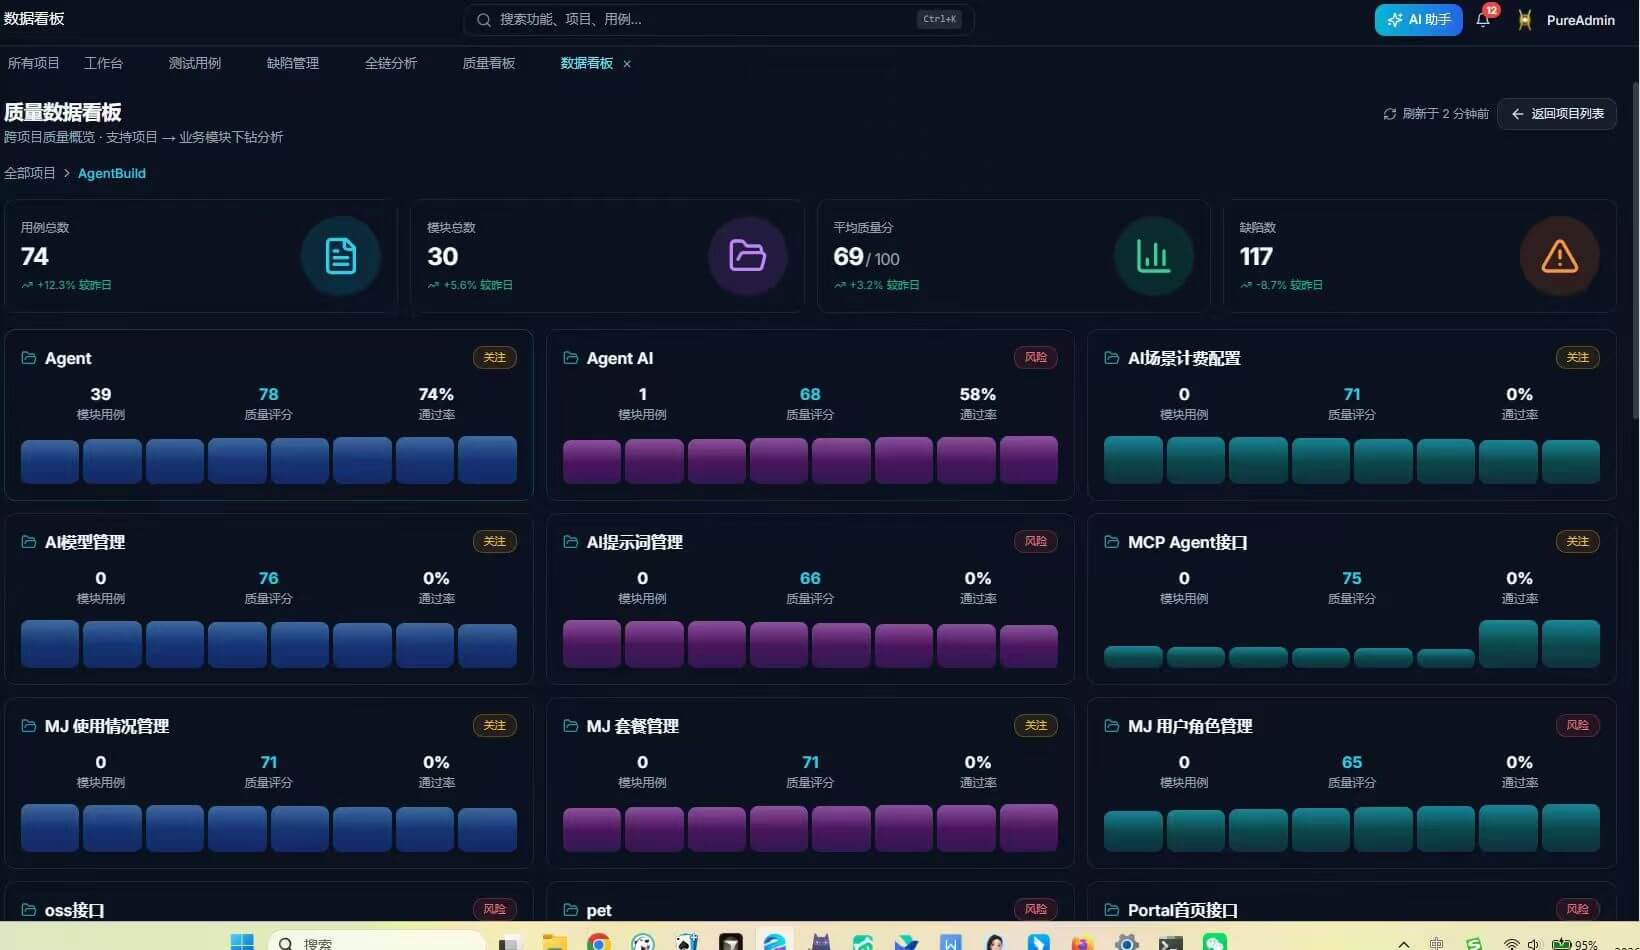This screenshot has width=1640, height=950.
Task: Click the folder icon beside MCP Agent接口
Action: pos(1112,542)
